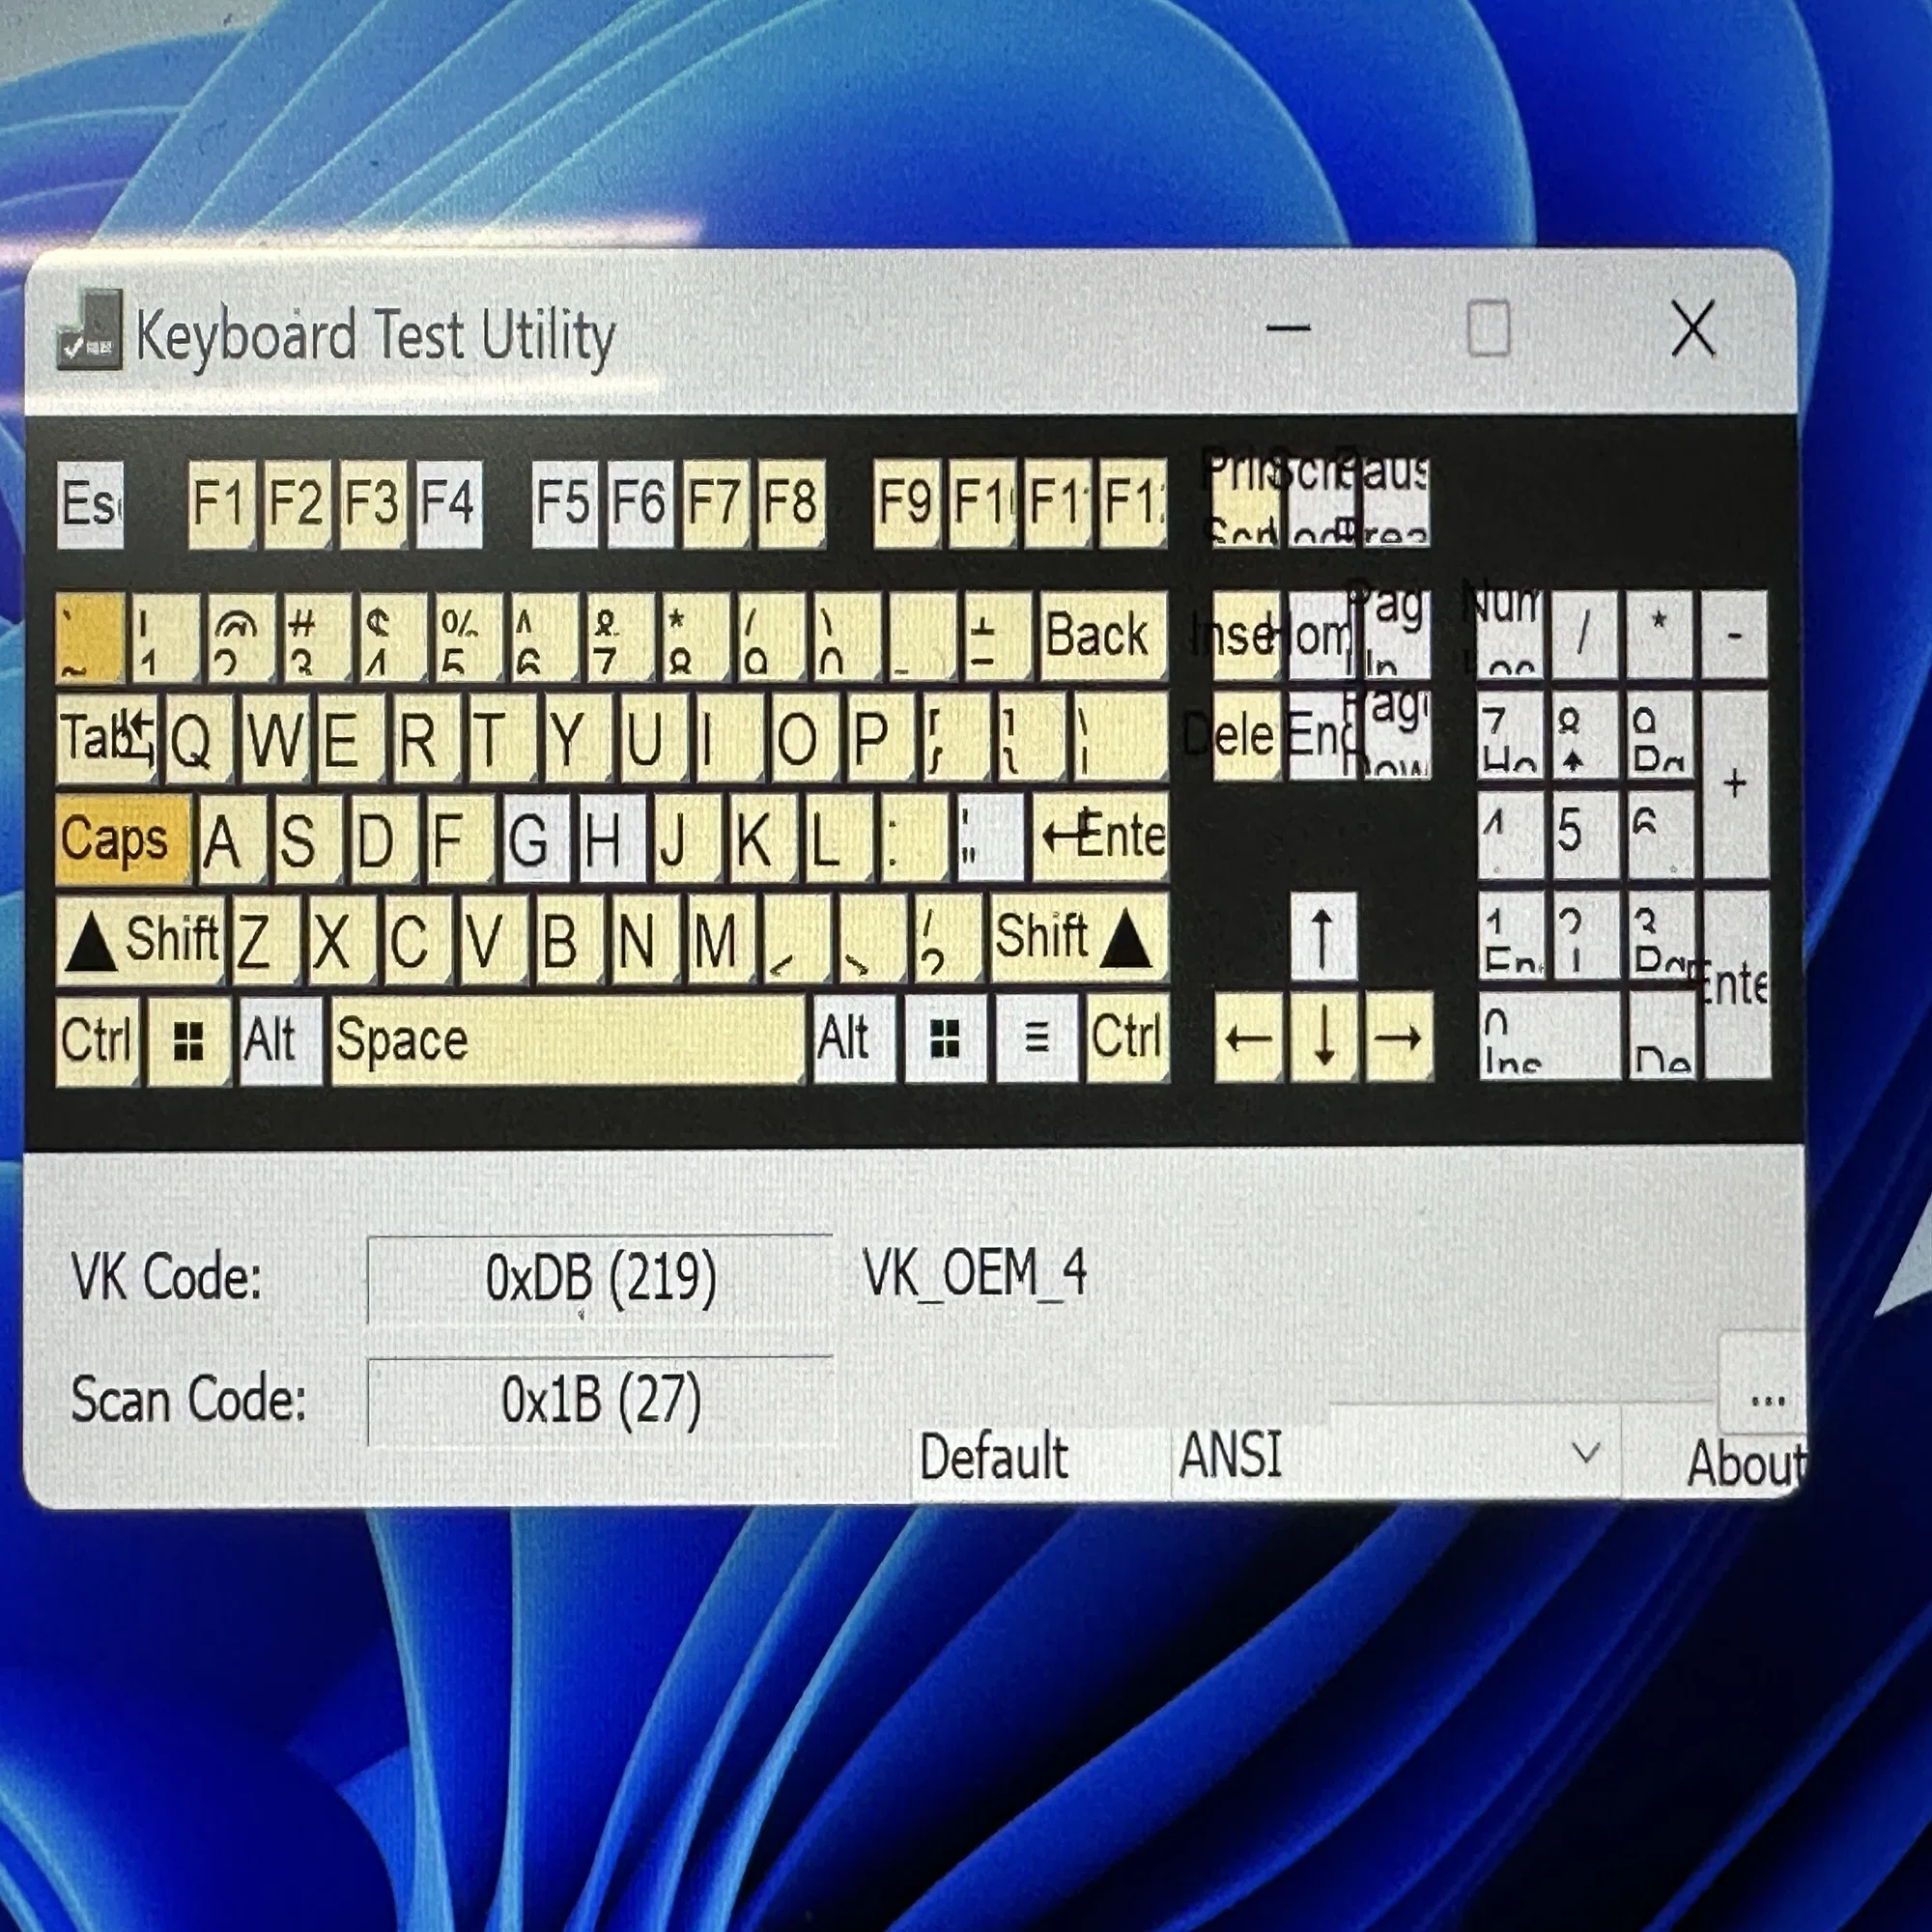This screenshot has height=1932, width=1932.
Task: Click the F5 key on the function row
Action: point(565,504)
